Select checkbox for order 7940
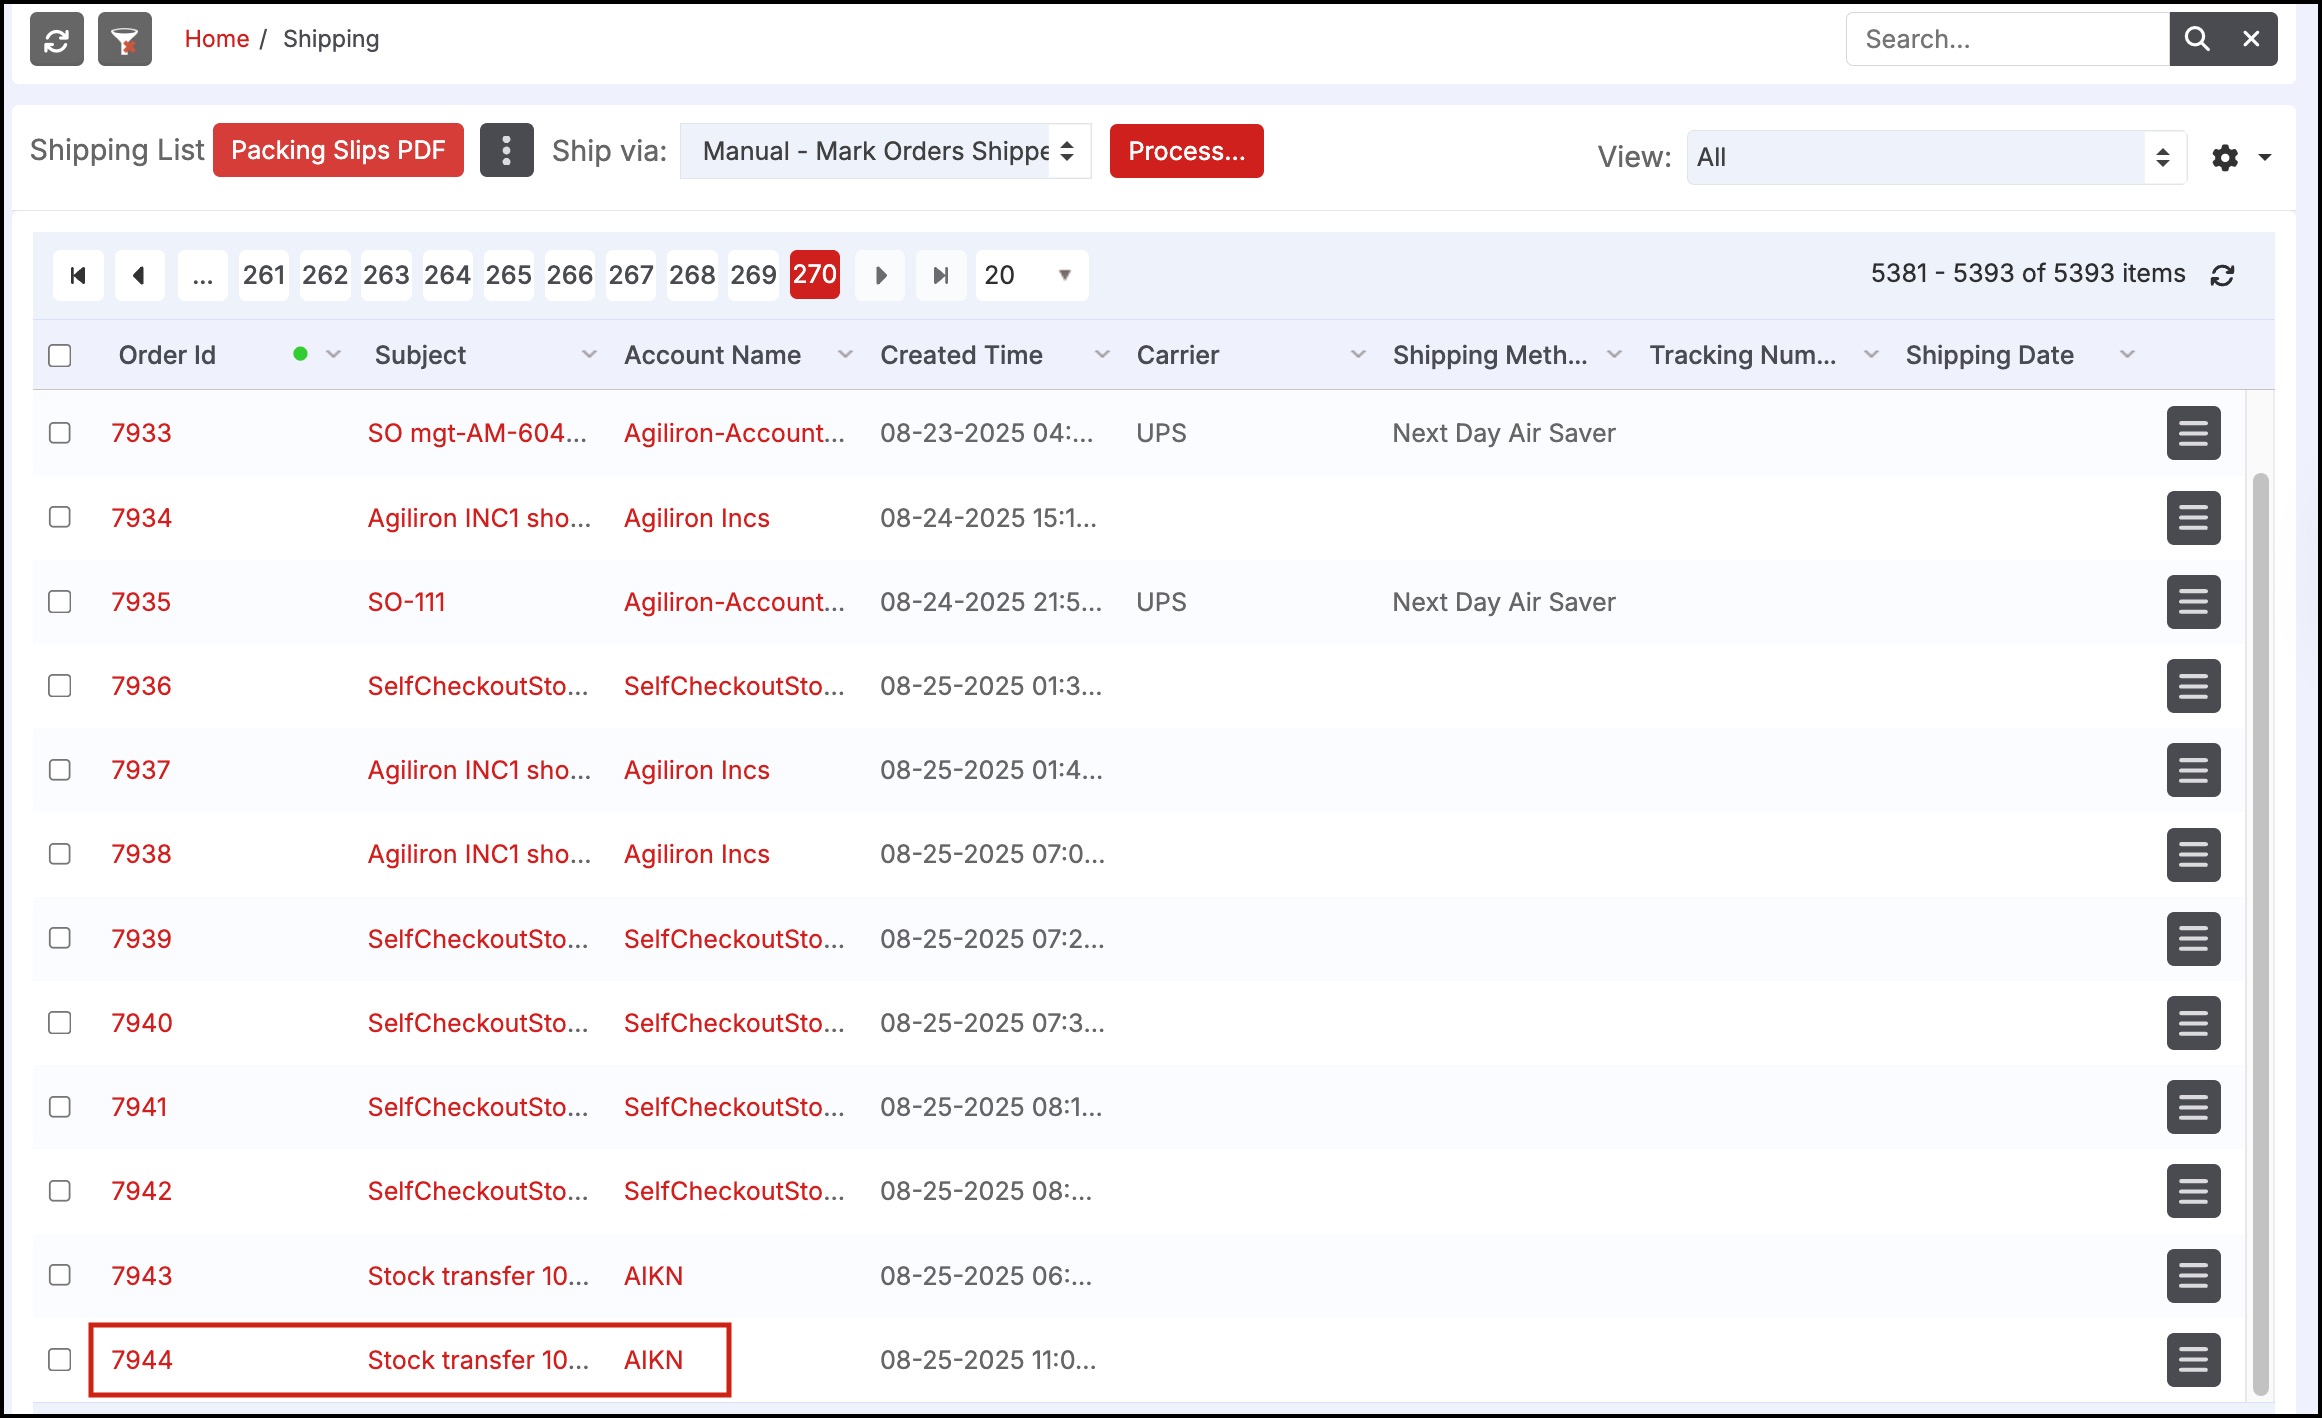2322x1418 pixels. pos(60,1023)
